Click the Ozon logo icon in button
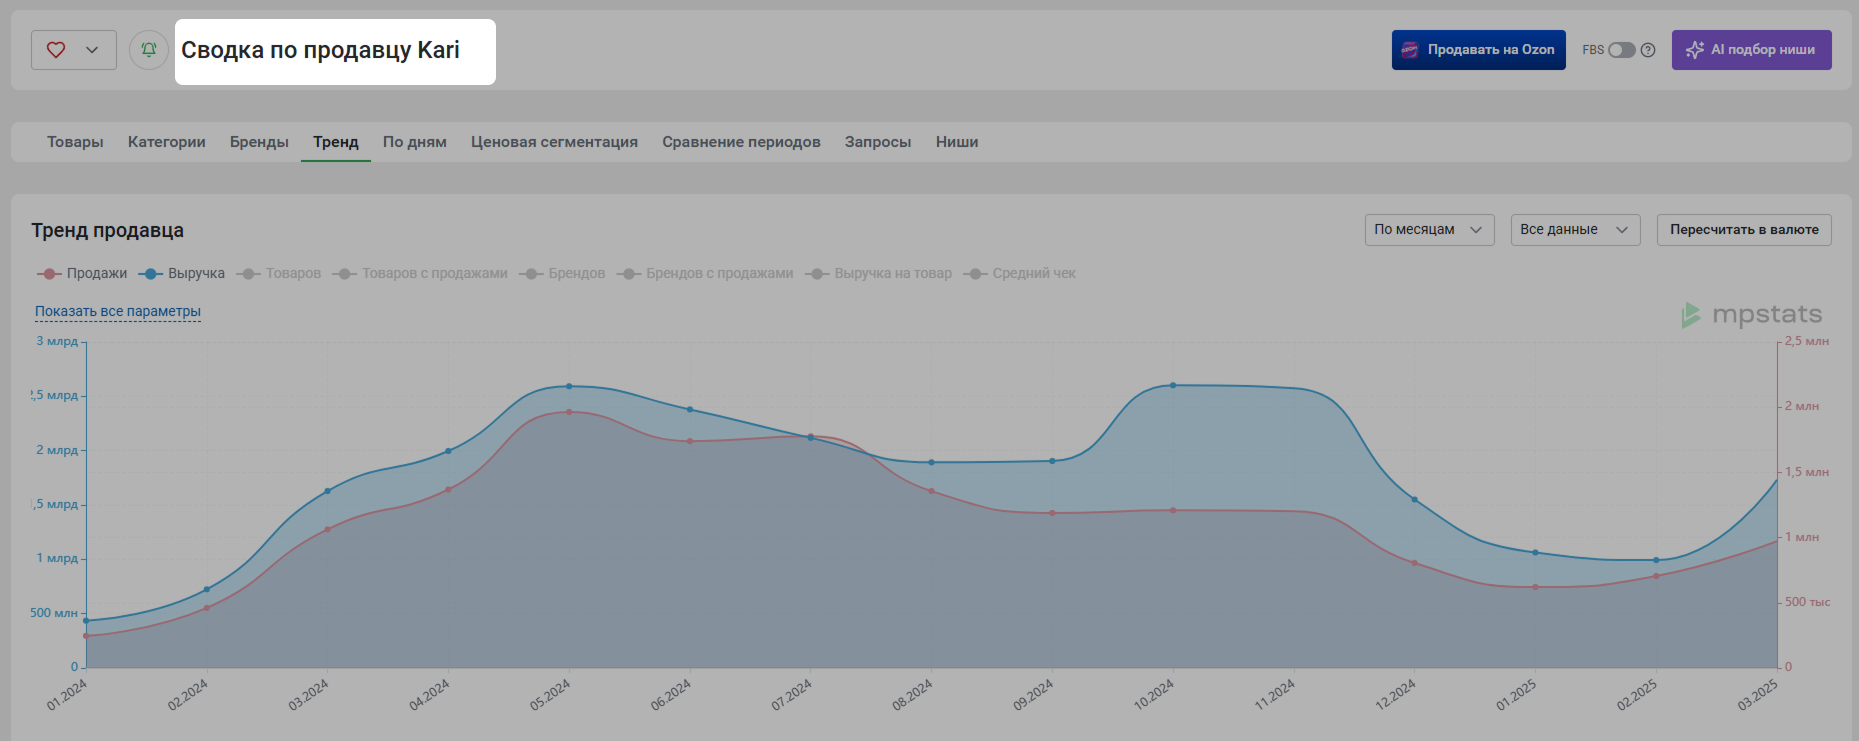 [1410, 50]
